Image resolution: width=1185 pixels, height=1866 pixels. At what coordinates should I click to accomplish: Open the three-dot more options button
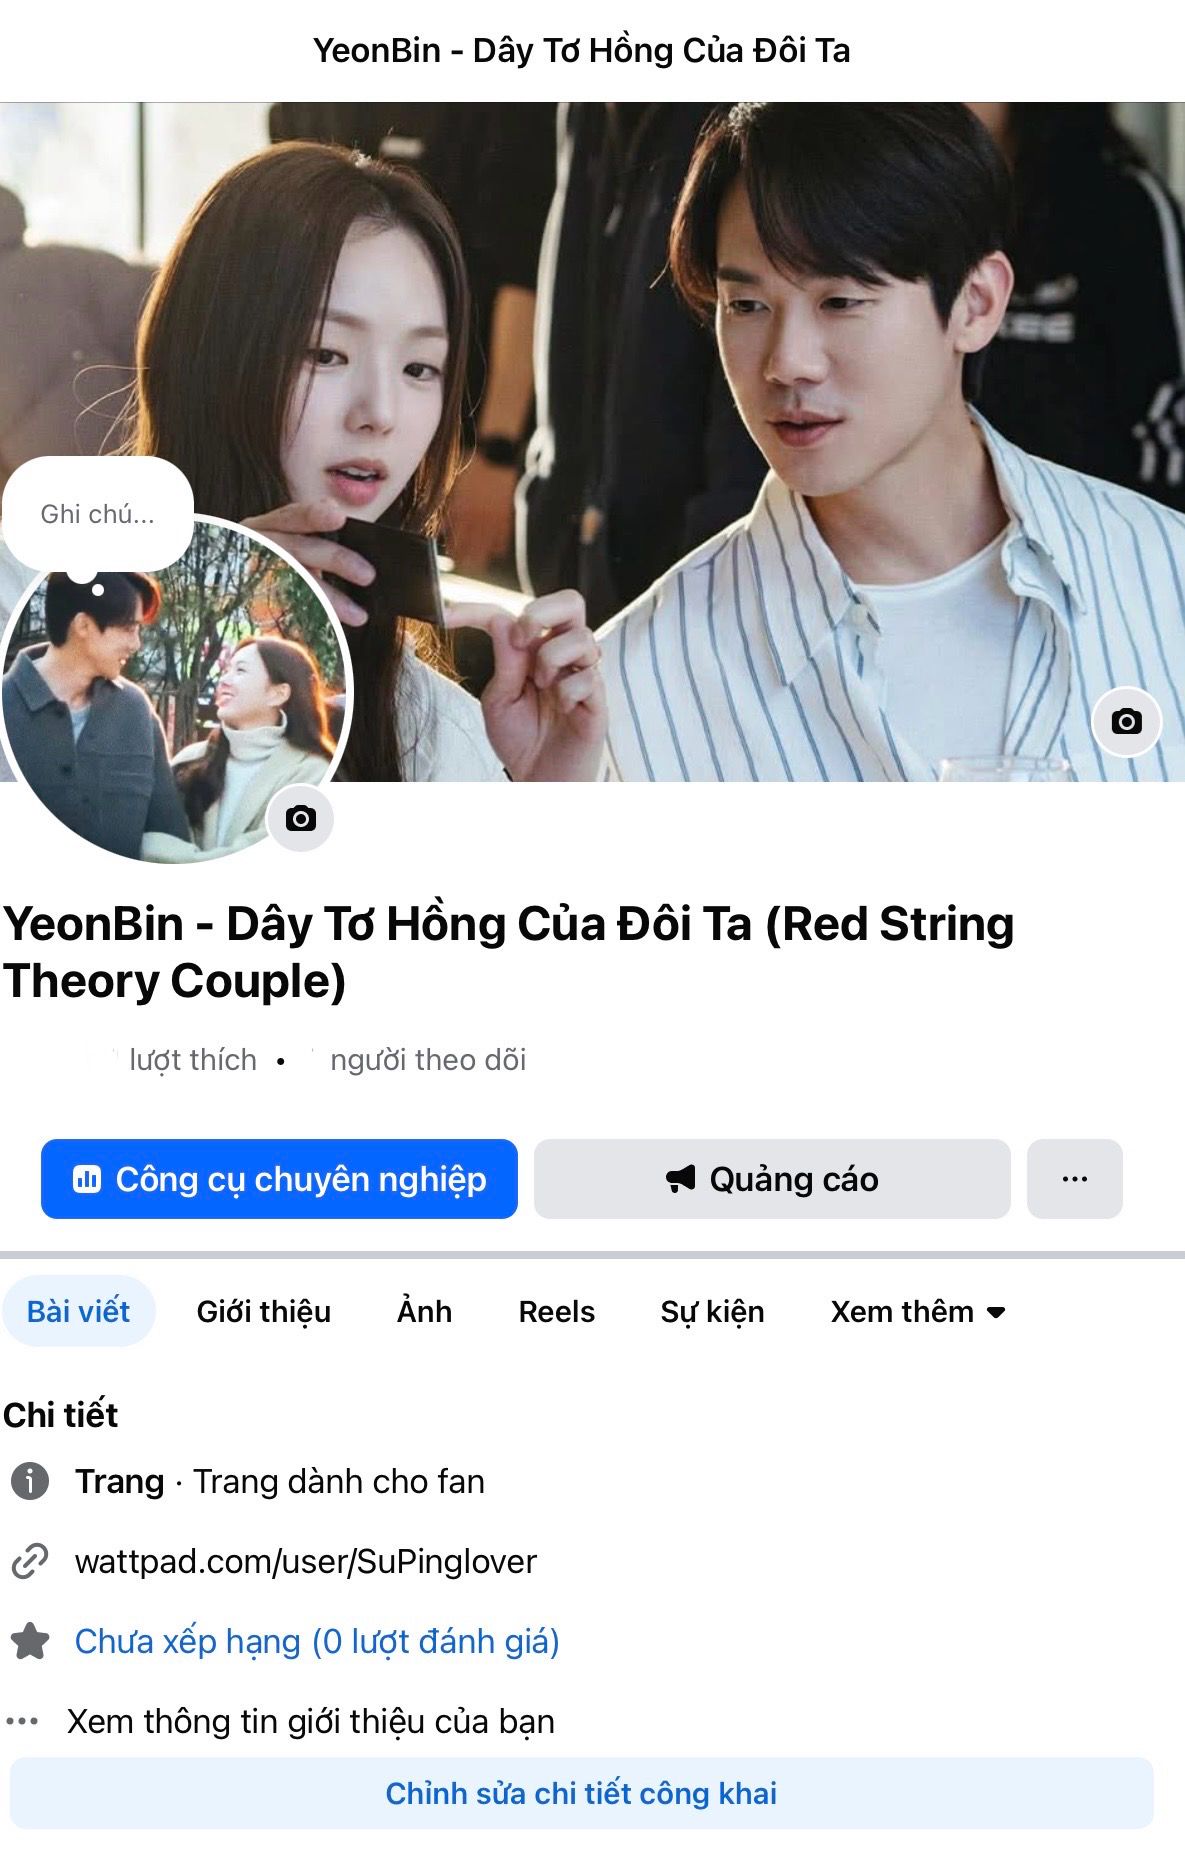pyautogui.click(x=1075, y=1179)
